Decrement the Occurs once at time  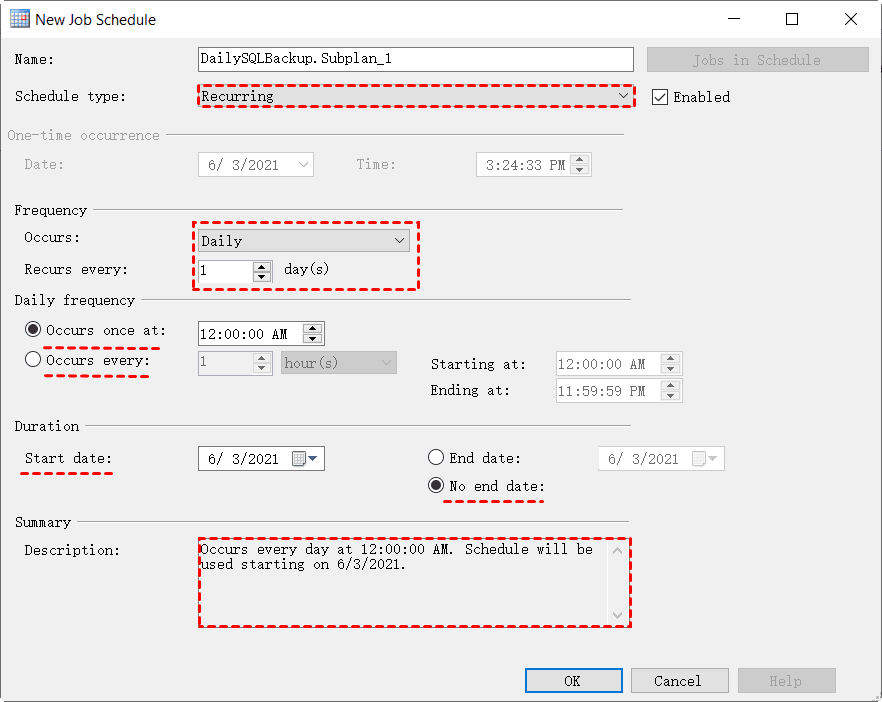tap(313, 339)
